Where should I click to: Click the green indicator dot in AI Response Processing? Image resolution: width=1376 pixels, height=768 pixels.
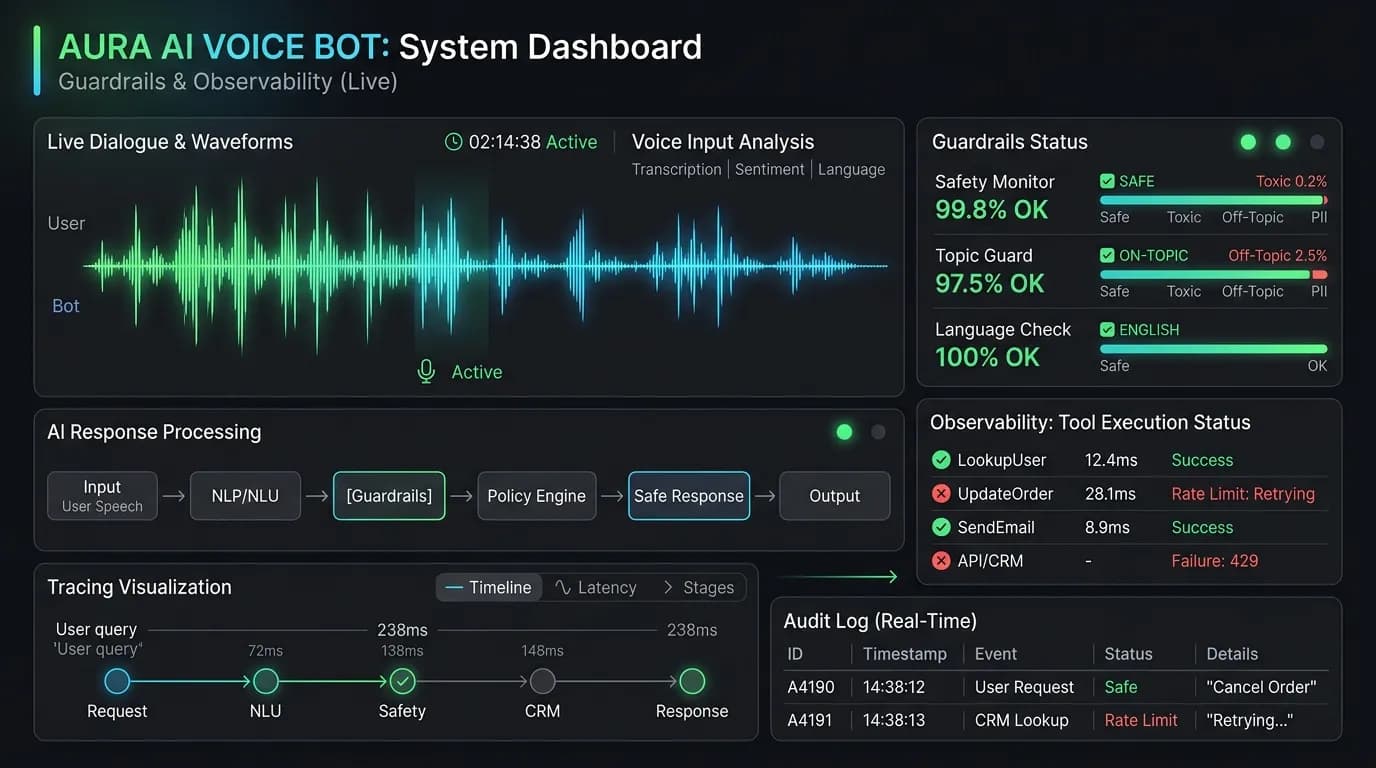[844, 432]
